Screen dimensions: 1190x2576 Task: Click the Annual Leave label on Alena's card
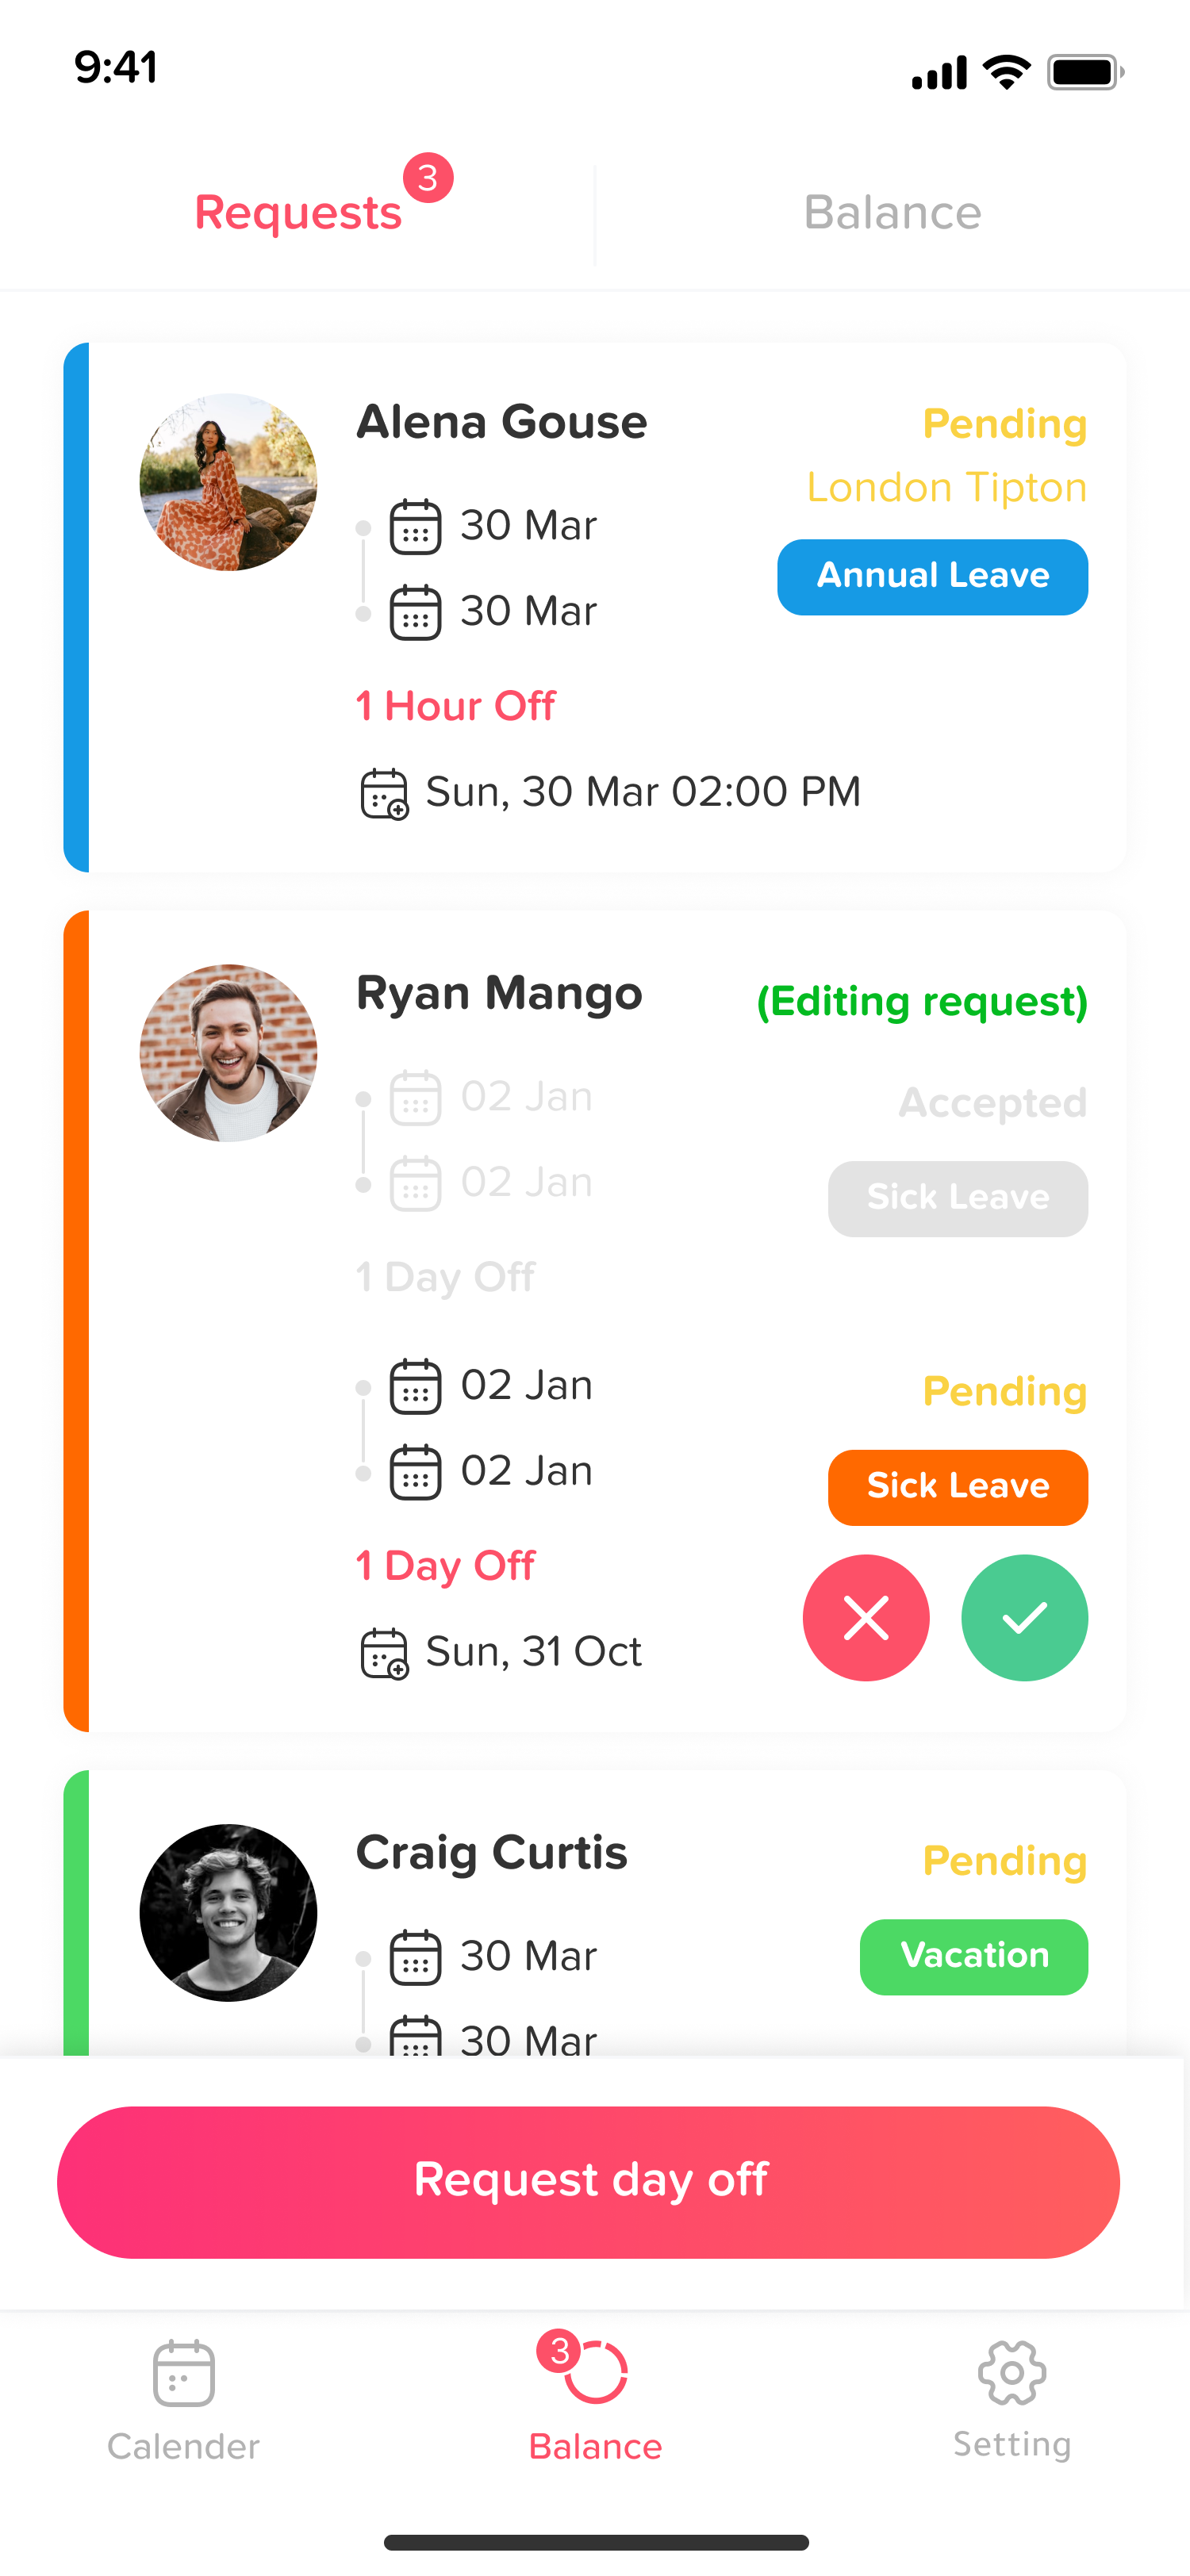[932, 577]
